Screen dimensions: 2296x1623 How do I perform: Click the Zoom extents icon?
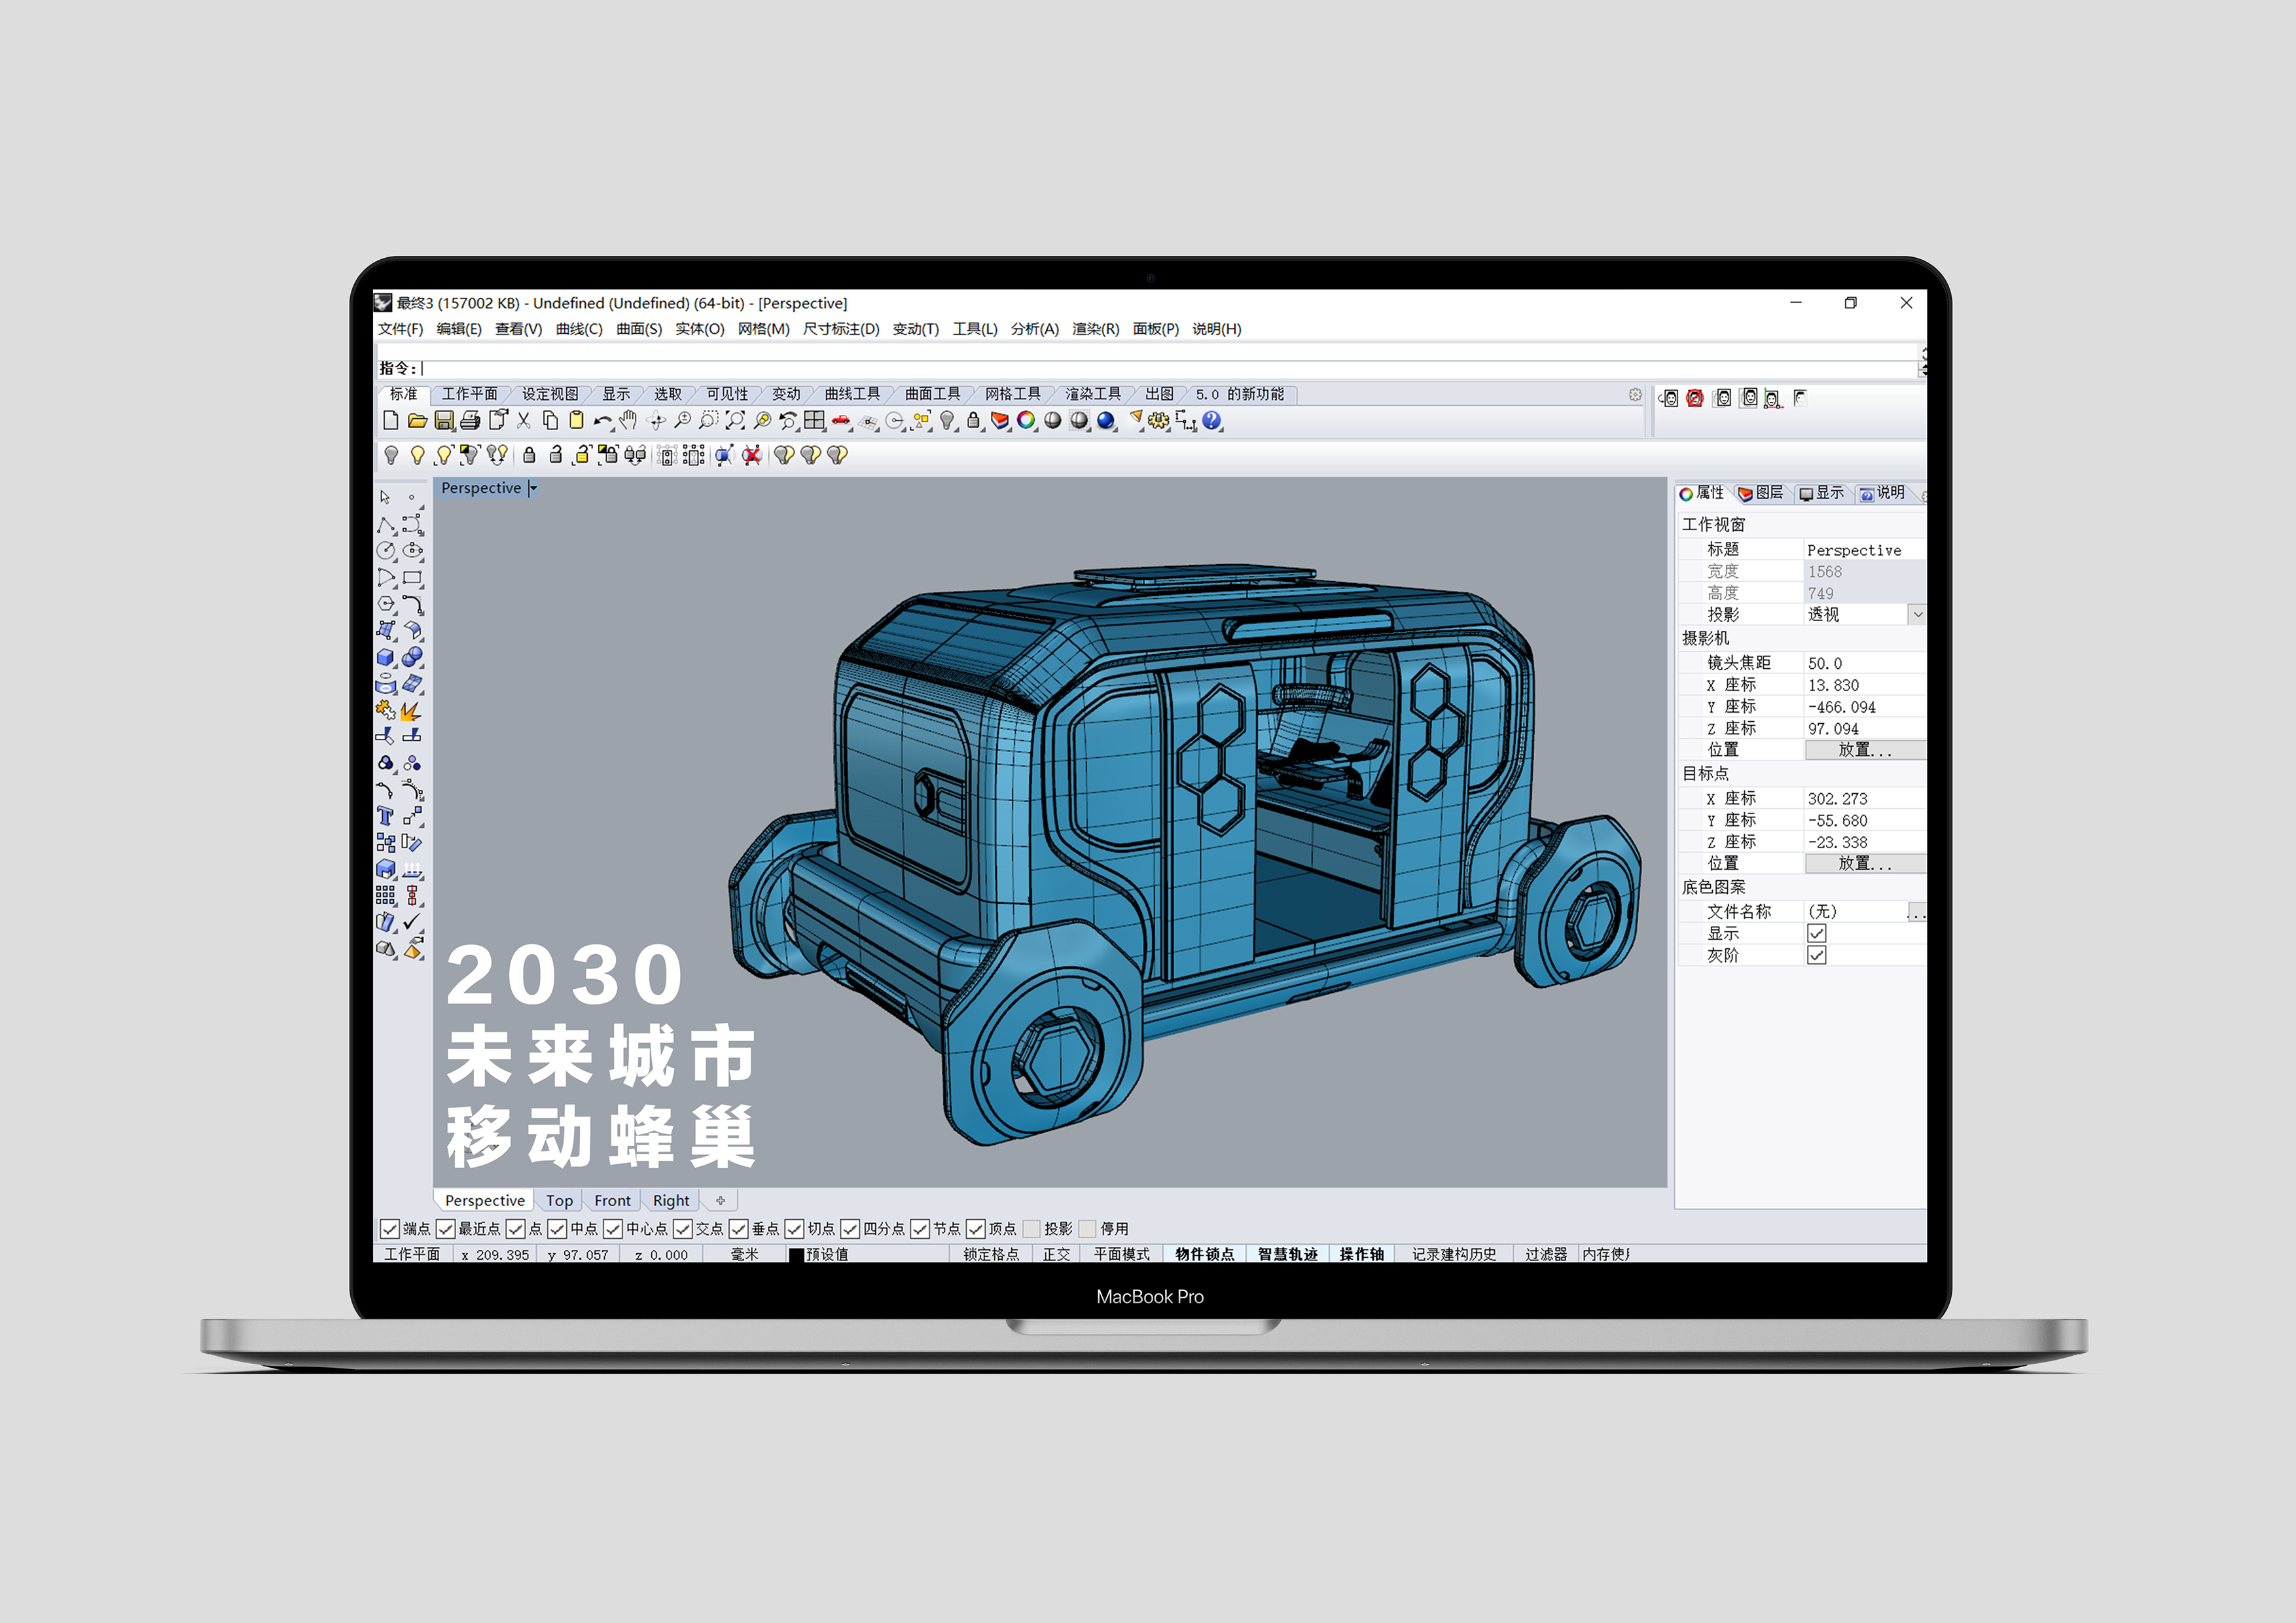click(735, 421)
